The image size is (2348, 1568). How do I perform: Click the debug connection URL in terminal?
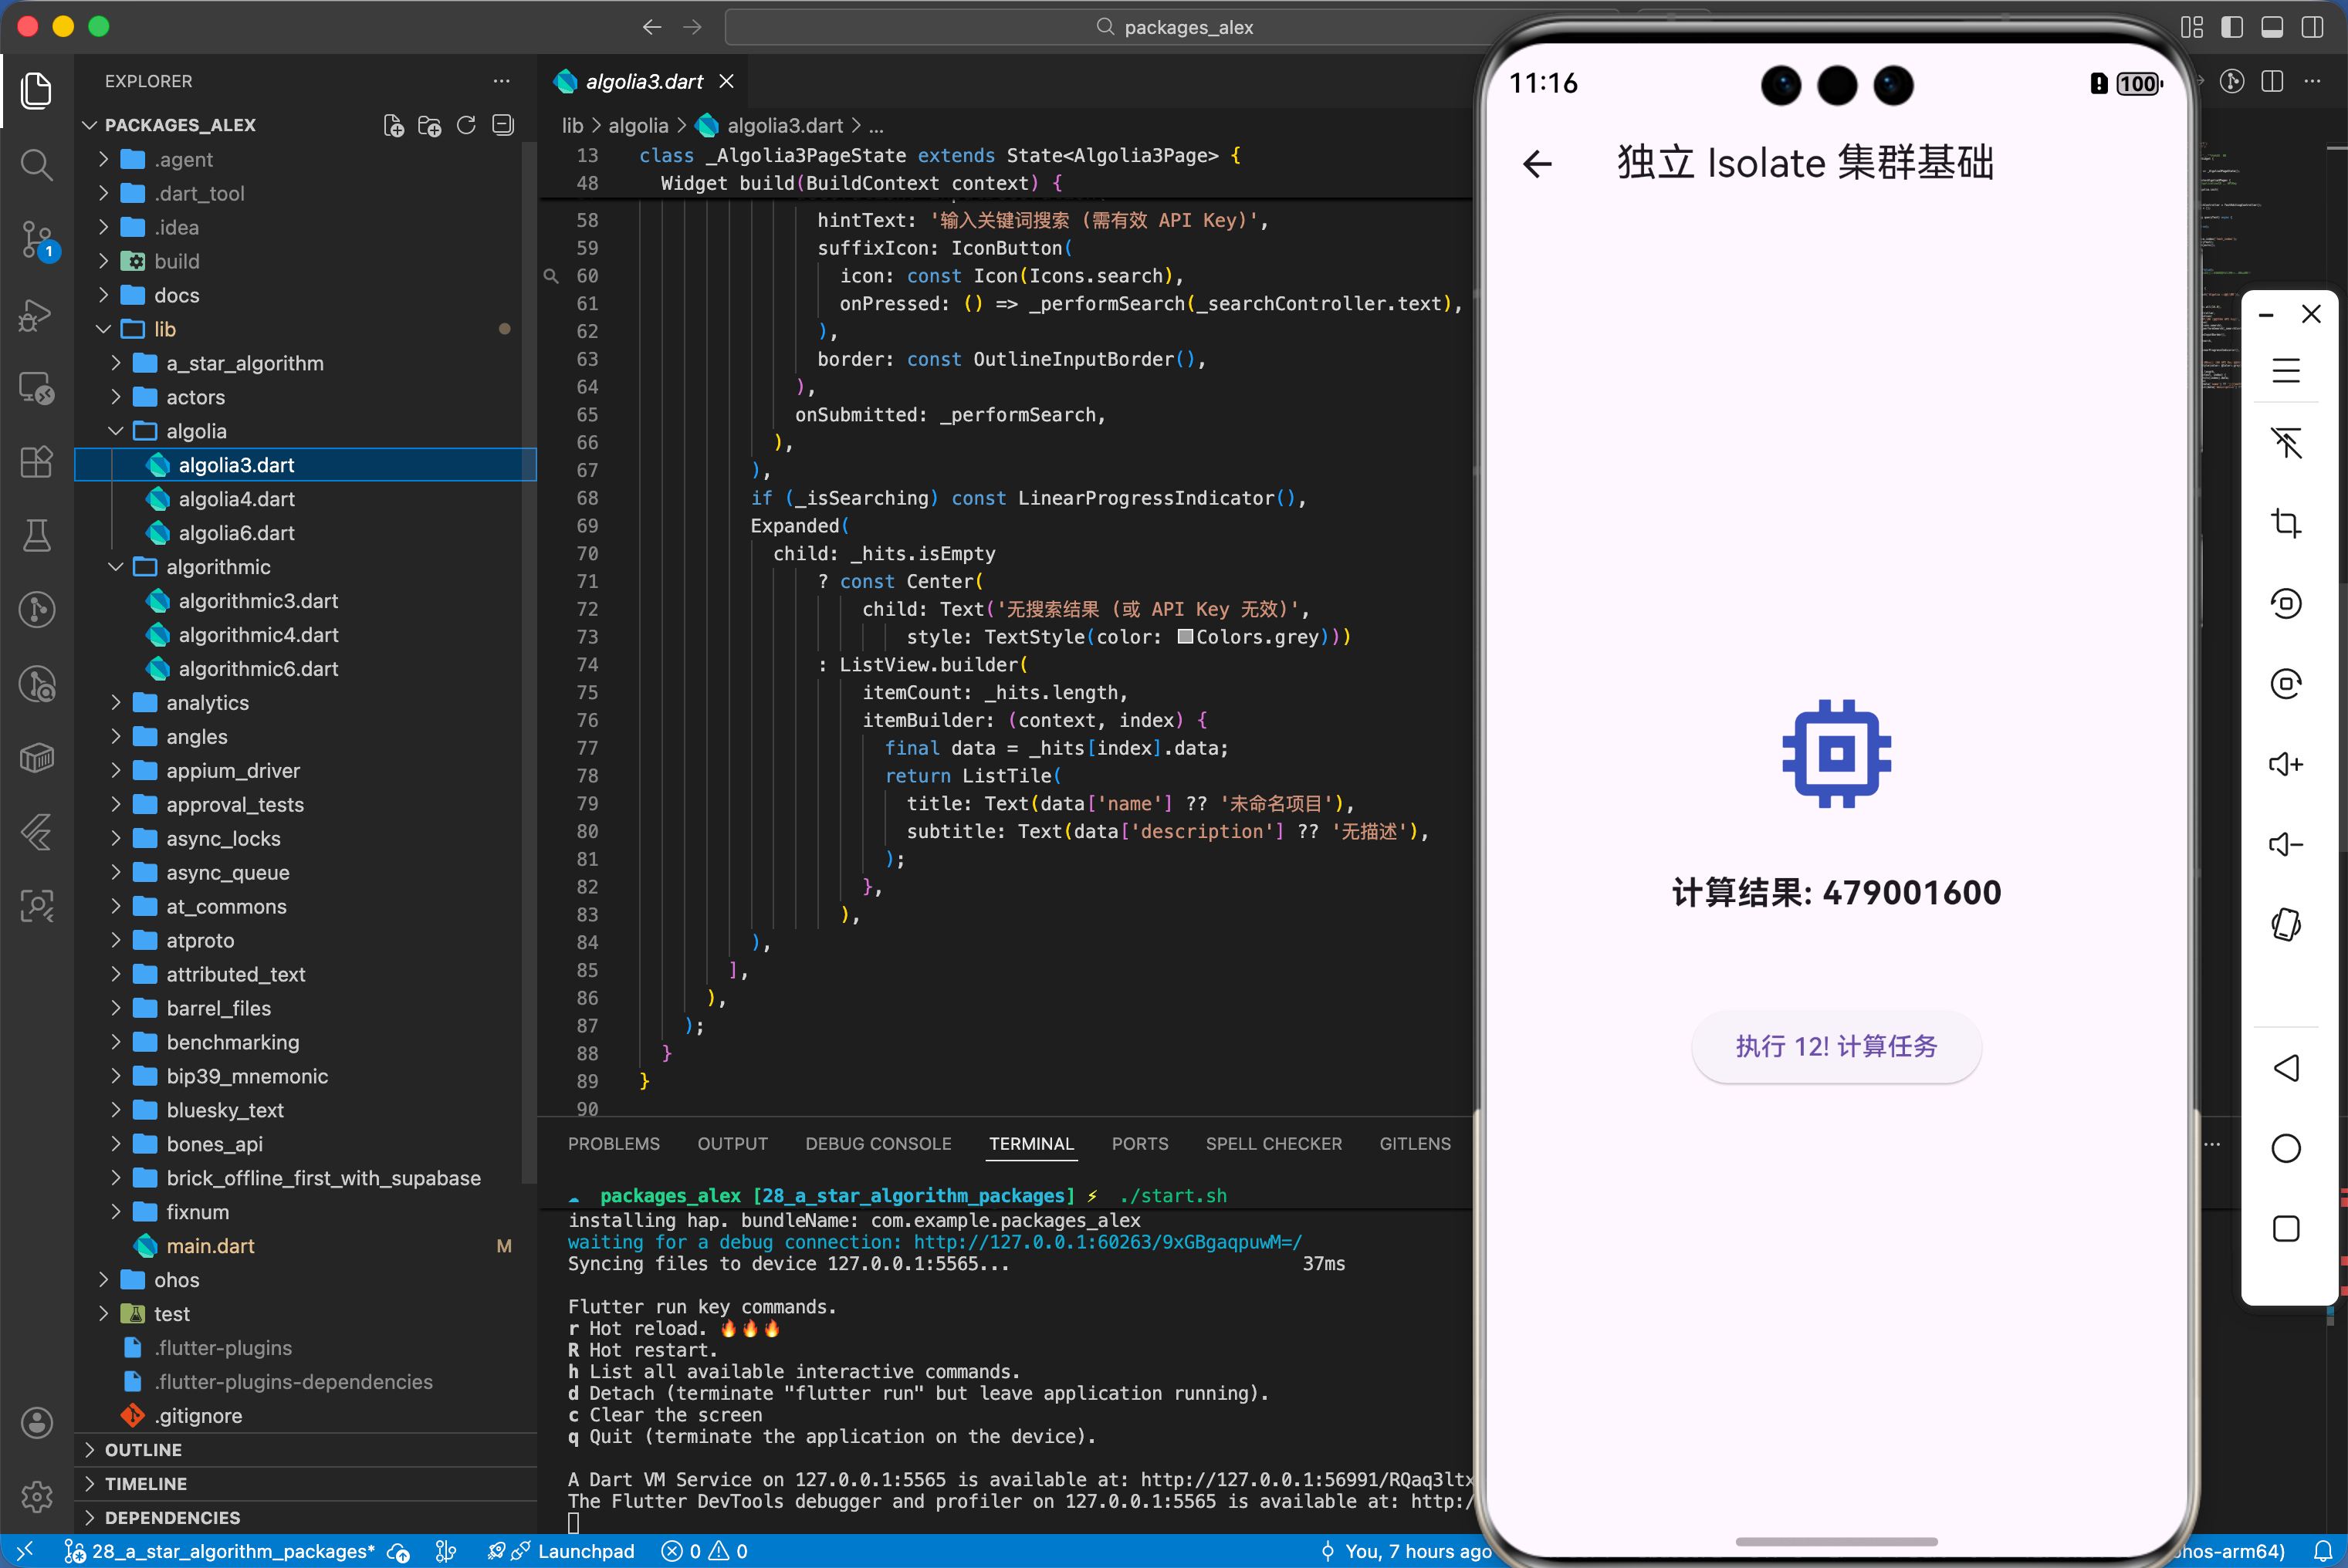pyautogui.click(x=1107, y=1242)
